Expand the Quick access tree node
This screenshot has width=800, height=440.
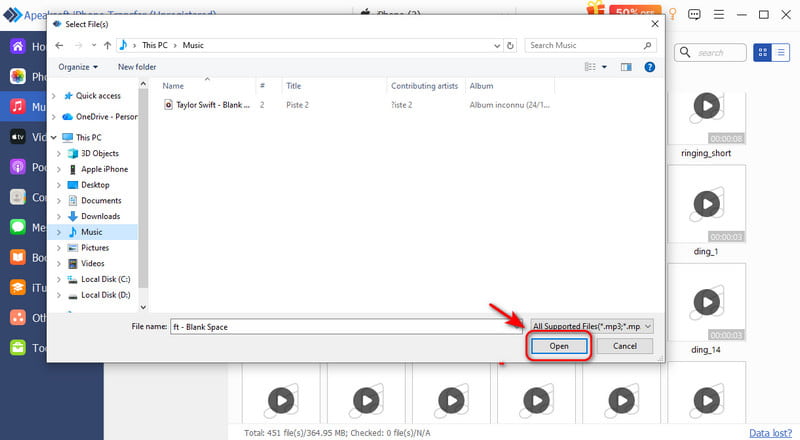(54, 96)
